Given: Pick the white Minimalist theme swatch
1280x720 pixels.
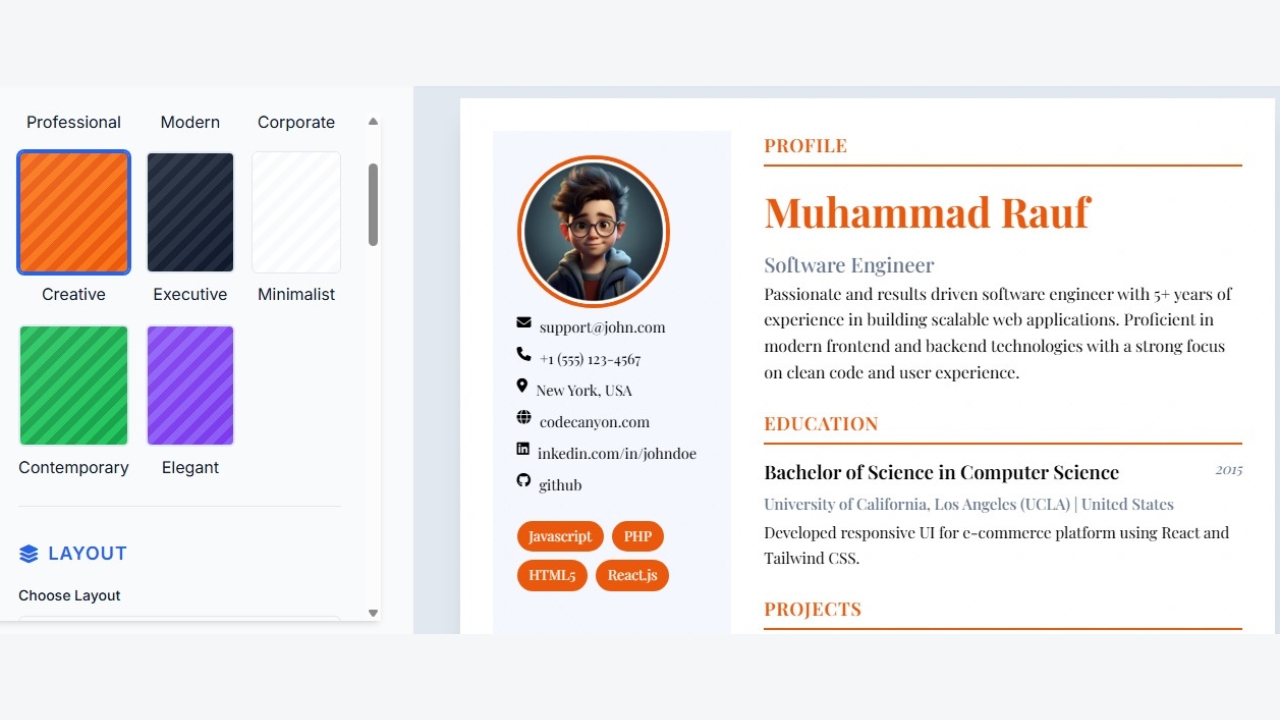Looking at the screenshot, I should 296,212.
